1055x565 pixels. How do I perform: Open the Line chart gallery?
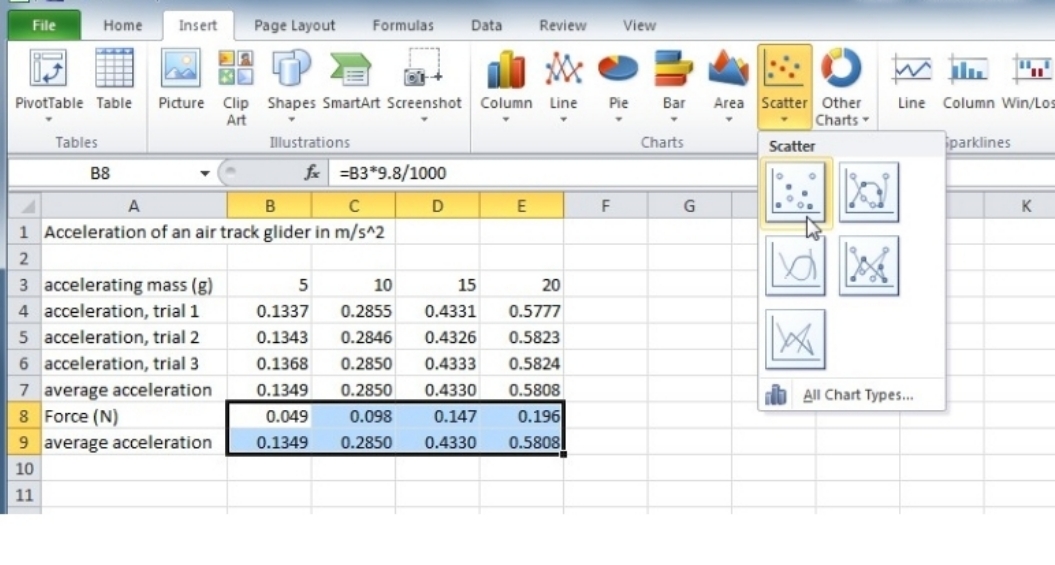click(x=563, y=86)
